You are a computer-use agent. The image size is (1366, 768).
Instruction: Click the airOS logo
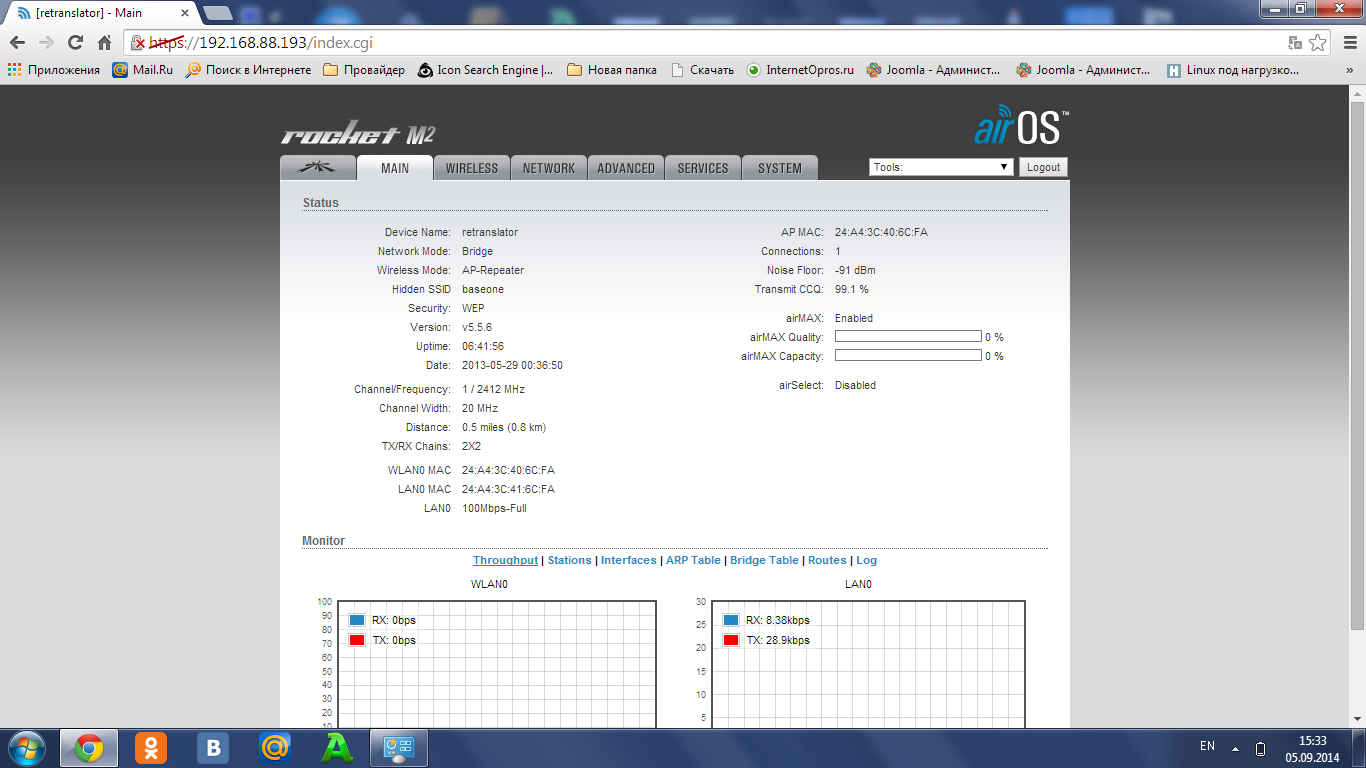tap(1021, 127)
